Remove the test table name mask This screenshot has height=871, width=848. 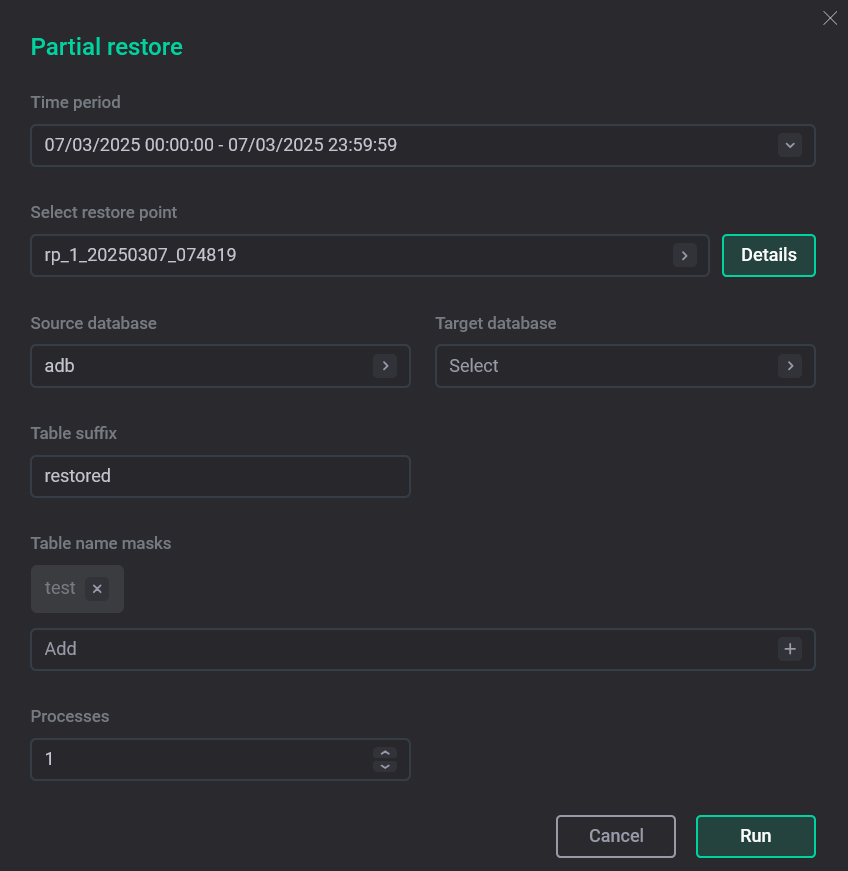pos(97,589)
